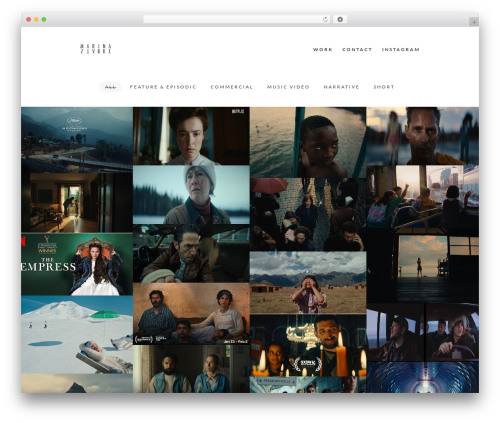The width and height of the screenshot is (500, 423).
Task: Open the silhouette at sunset doorway thumbnail
Action: (423, 266)
